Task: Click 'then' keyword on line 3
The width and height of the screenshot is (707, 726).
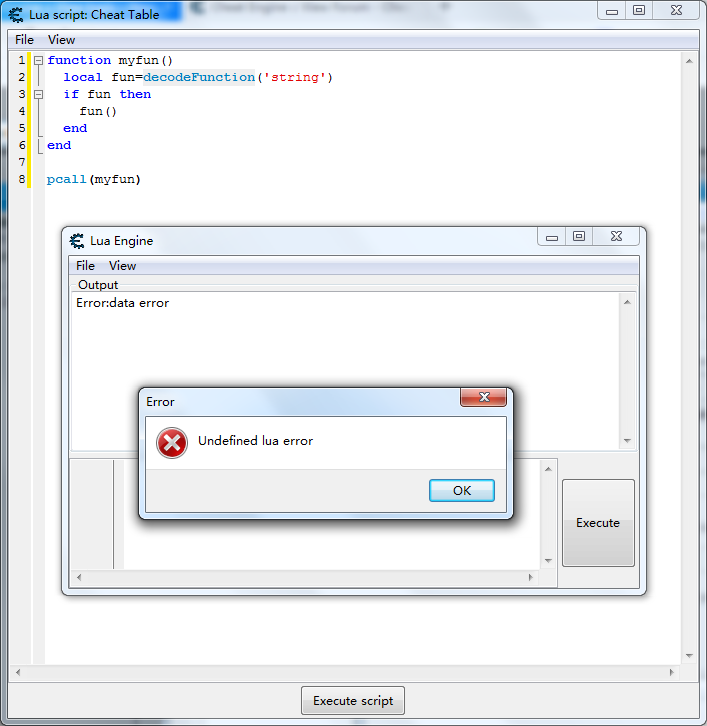Action: (x=135, y=94)
